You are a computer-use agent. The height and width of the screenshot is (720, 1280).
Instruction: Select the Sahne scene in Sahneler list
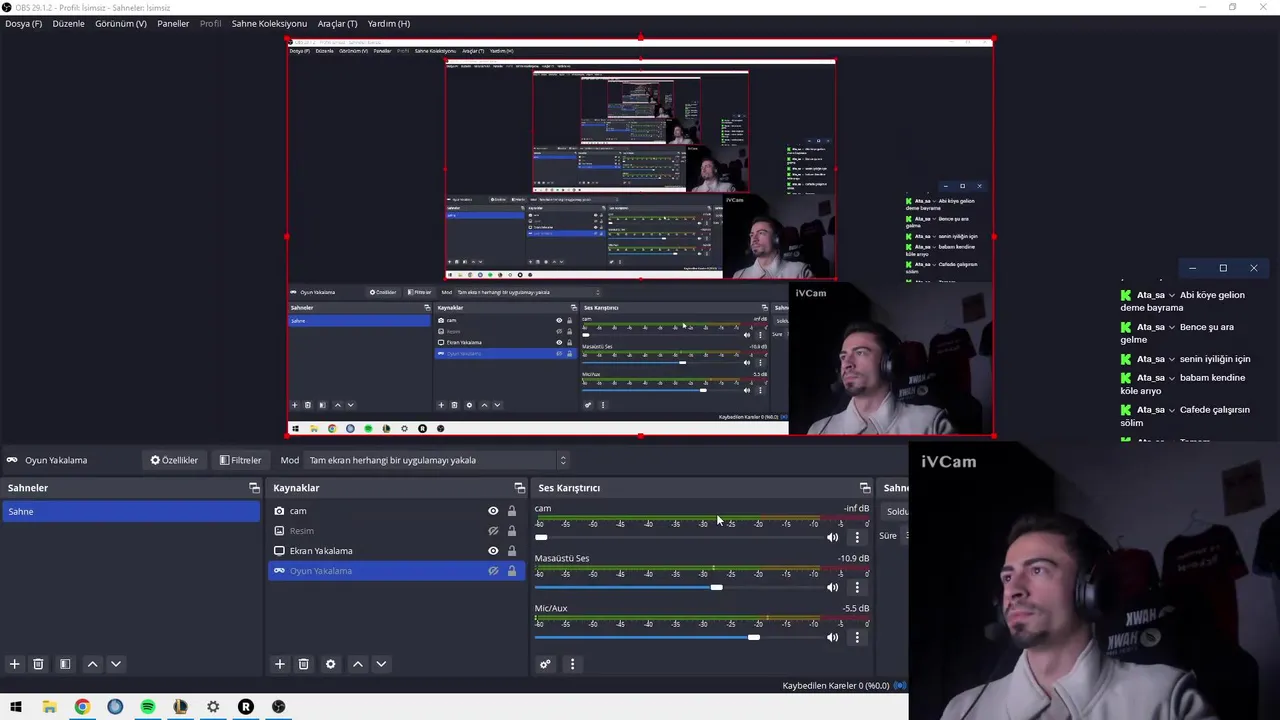[130, 511]
